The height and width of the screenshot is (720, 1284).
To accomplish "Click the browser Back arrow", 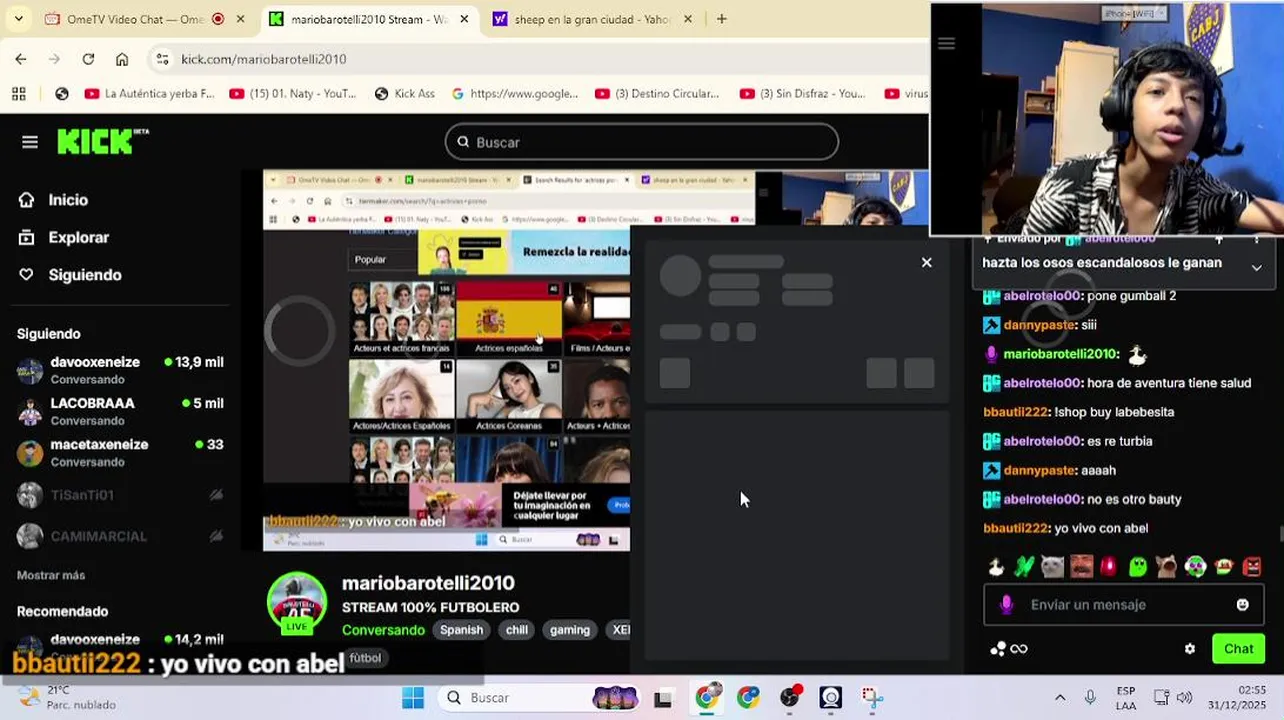I will [21, 59].
